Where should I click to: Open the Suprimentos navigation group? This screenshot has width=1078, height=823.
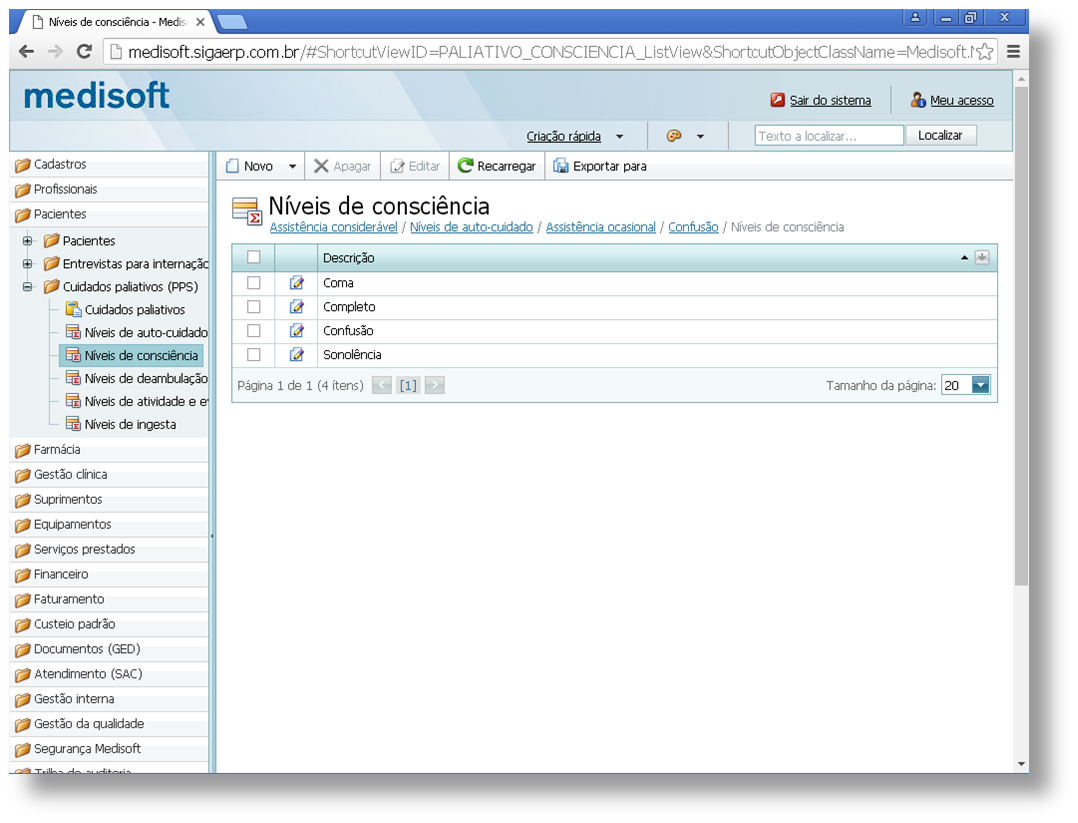click(x=109, y=499)
